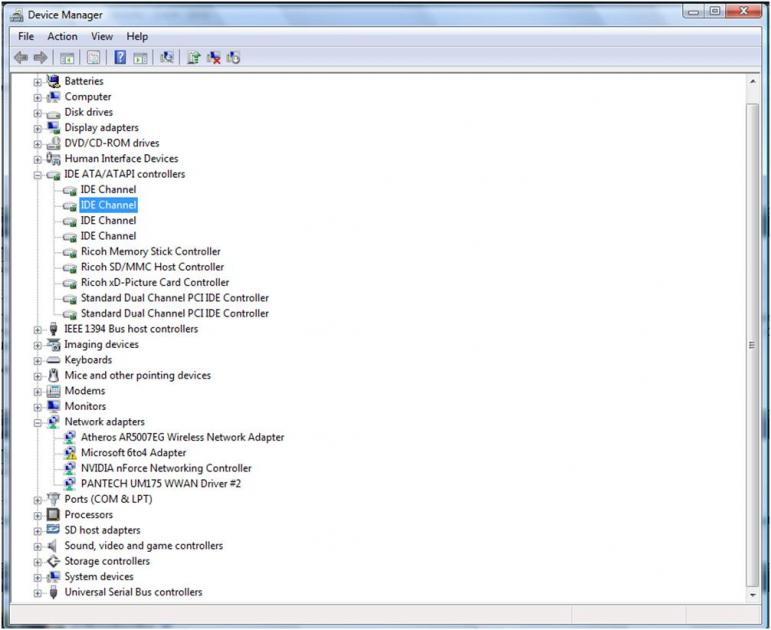Viewport: 771px width, 630px height.
Task: Select the Batteries category icon
Action: tap(53, 81)
